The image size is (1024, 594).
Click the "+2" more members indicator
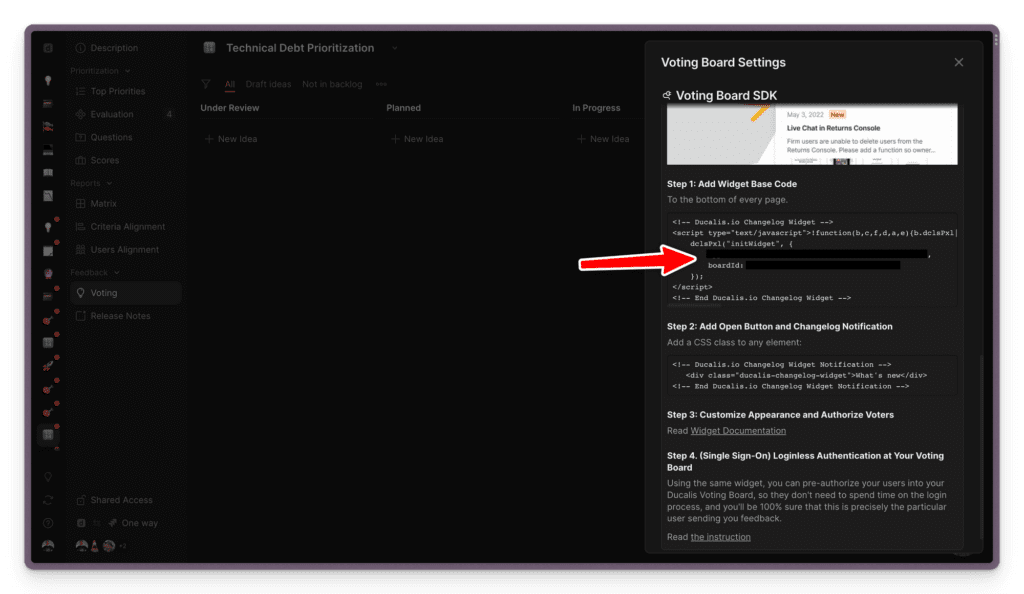pos(122,546)
